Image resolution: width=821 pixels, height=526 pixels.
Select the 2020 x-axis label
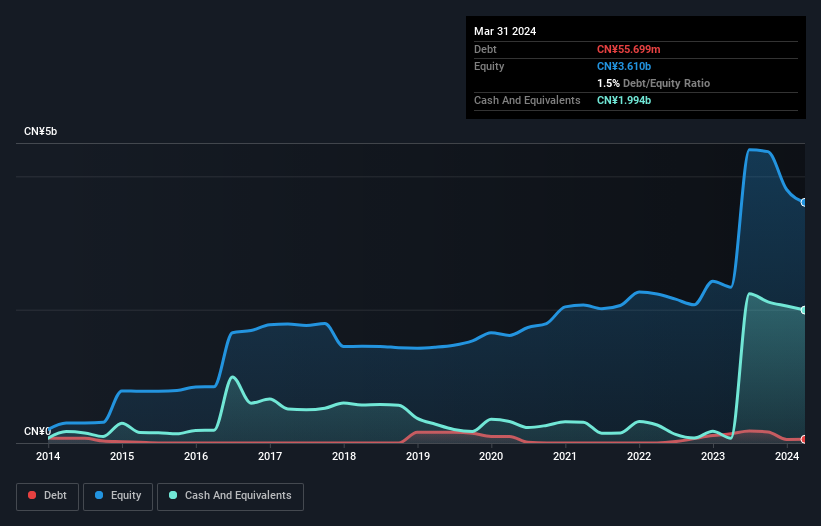point(491,456)
